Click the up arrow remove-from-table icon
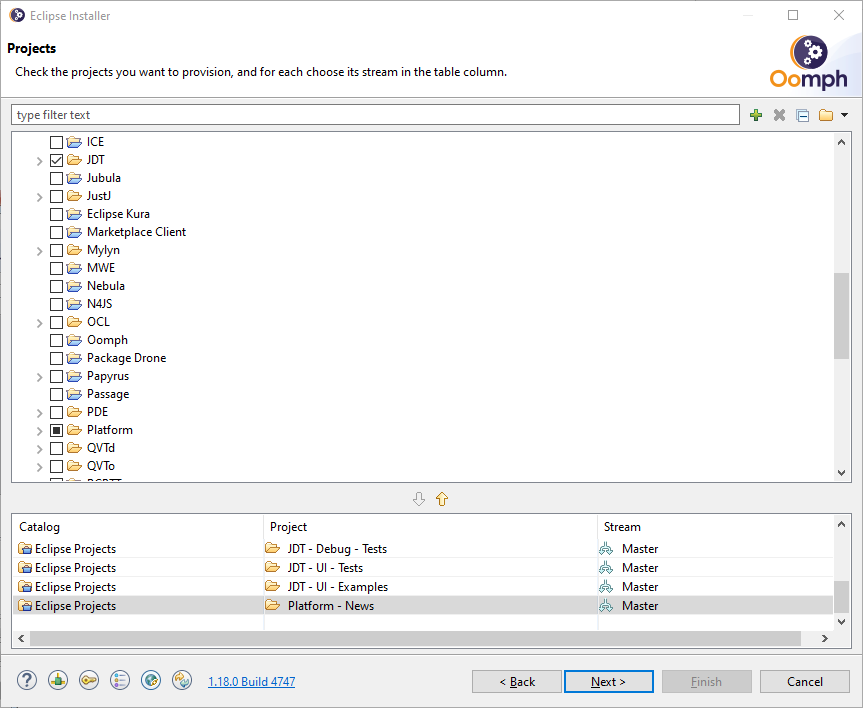 click(442, 499)
